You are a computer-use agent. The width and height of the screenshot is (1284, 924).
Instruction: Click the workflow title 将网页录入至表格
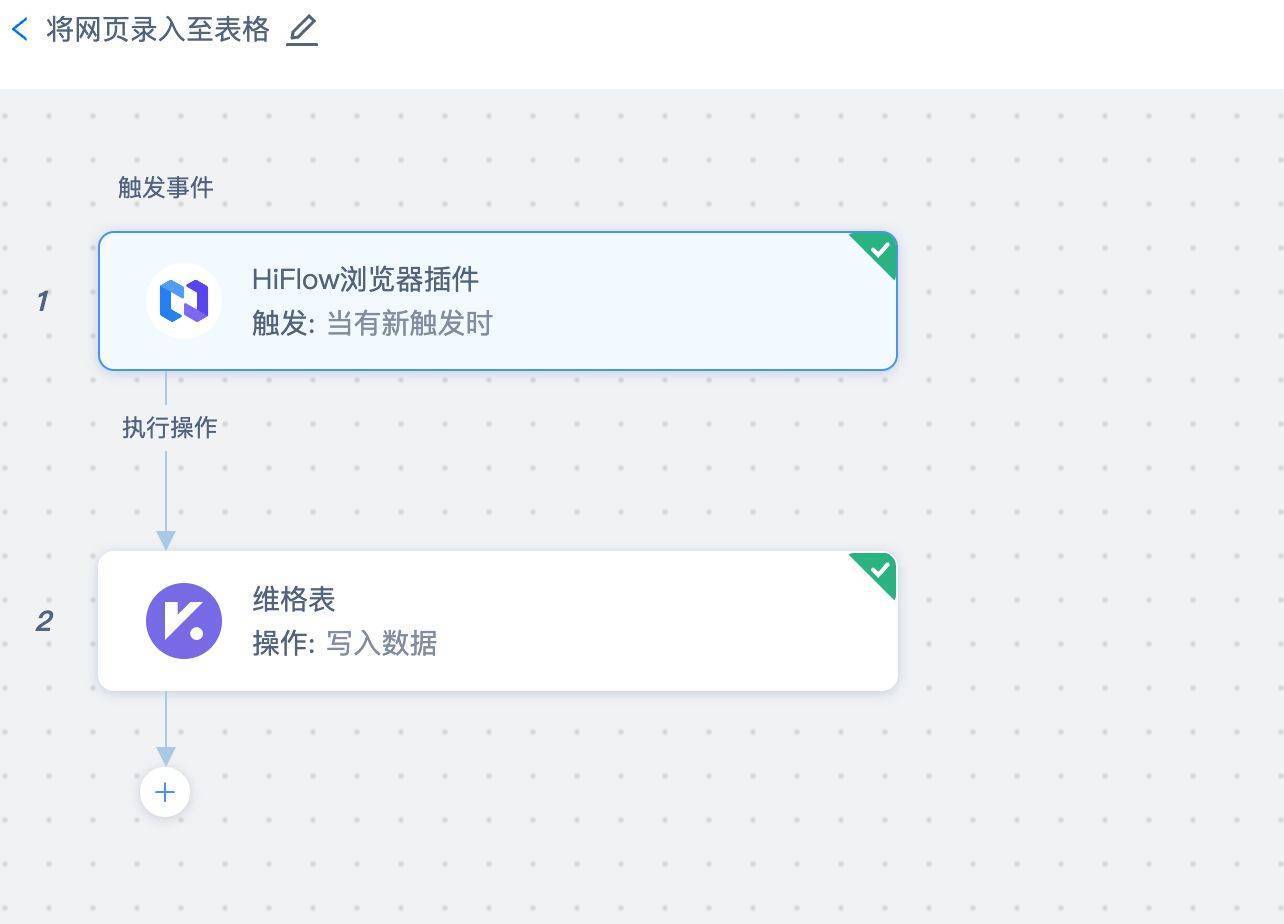coord(158,30)
